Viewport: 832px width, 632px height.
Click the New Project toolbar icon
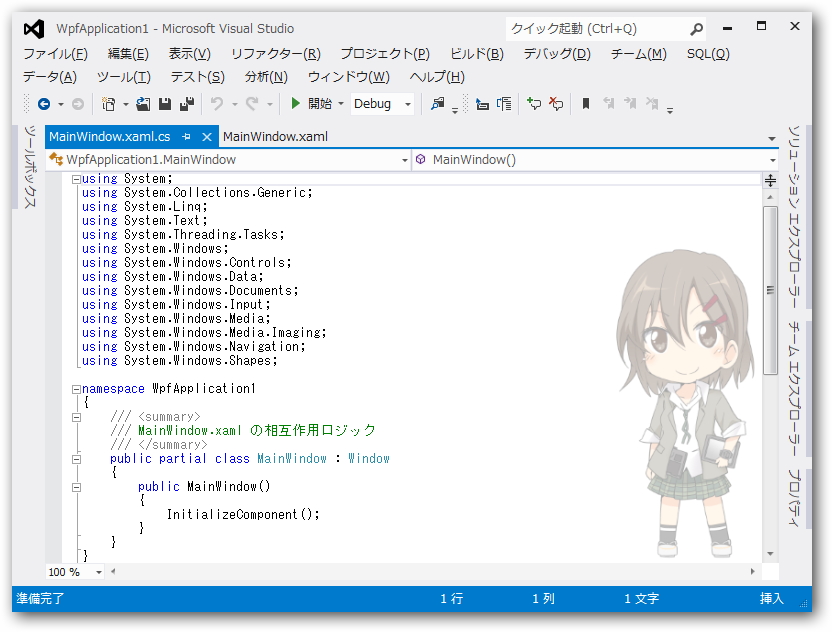(x=108, y=104)
